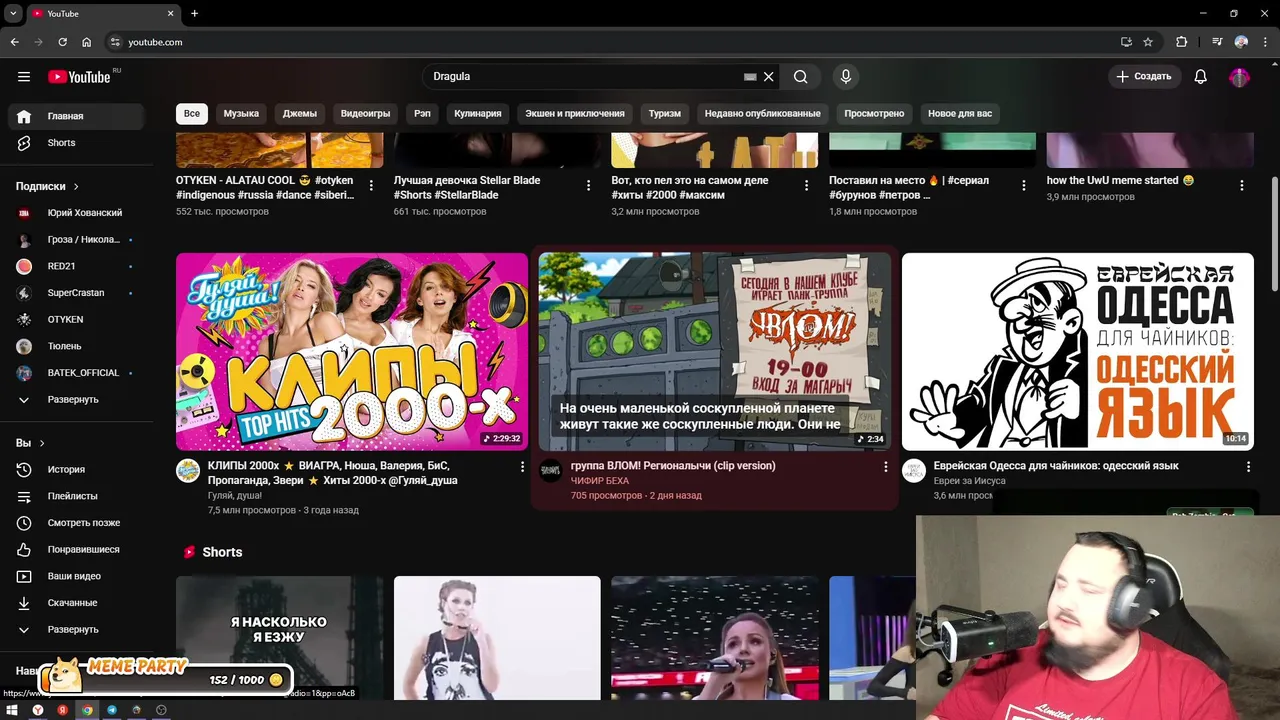The height and width of the screenshot is (720, 1280).
Task: Open notifications bell
Action: (1201, 76)
